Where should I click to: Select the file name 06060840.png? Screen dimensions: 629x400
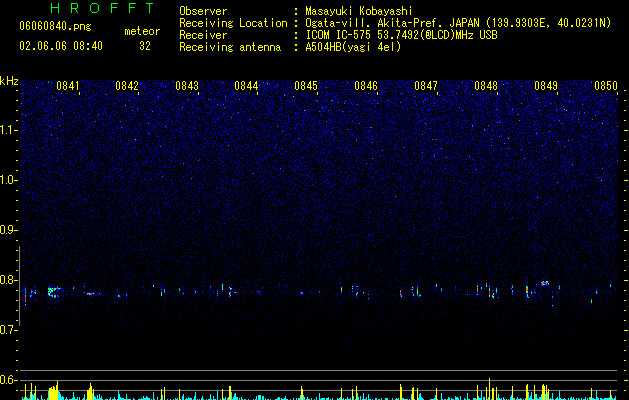tap(55, 26)
